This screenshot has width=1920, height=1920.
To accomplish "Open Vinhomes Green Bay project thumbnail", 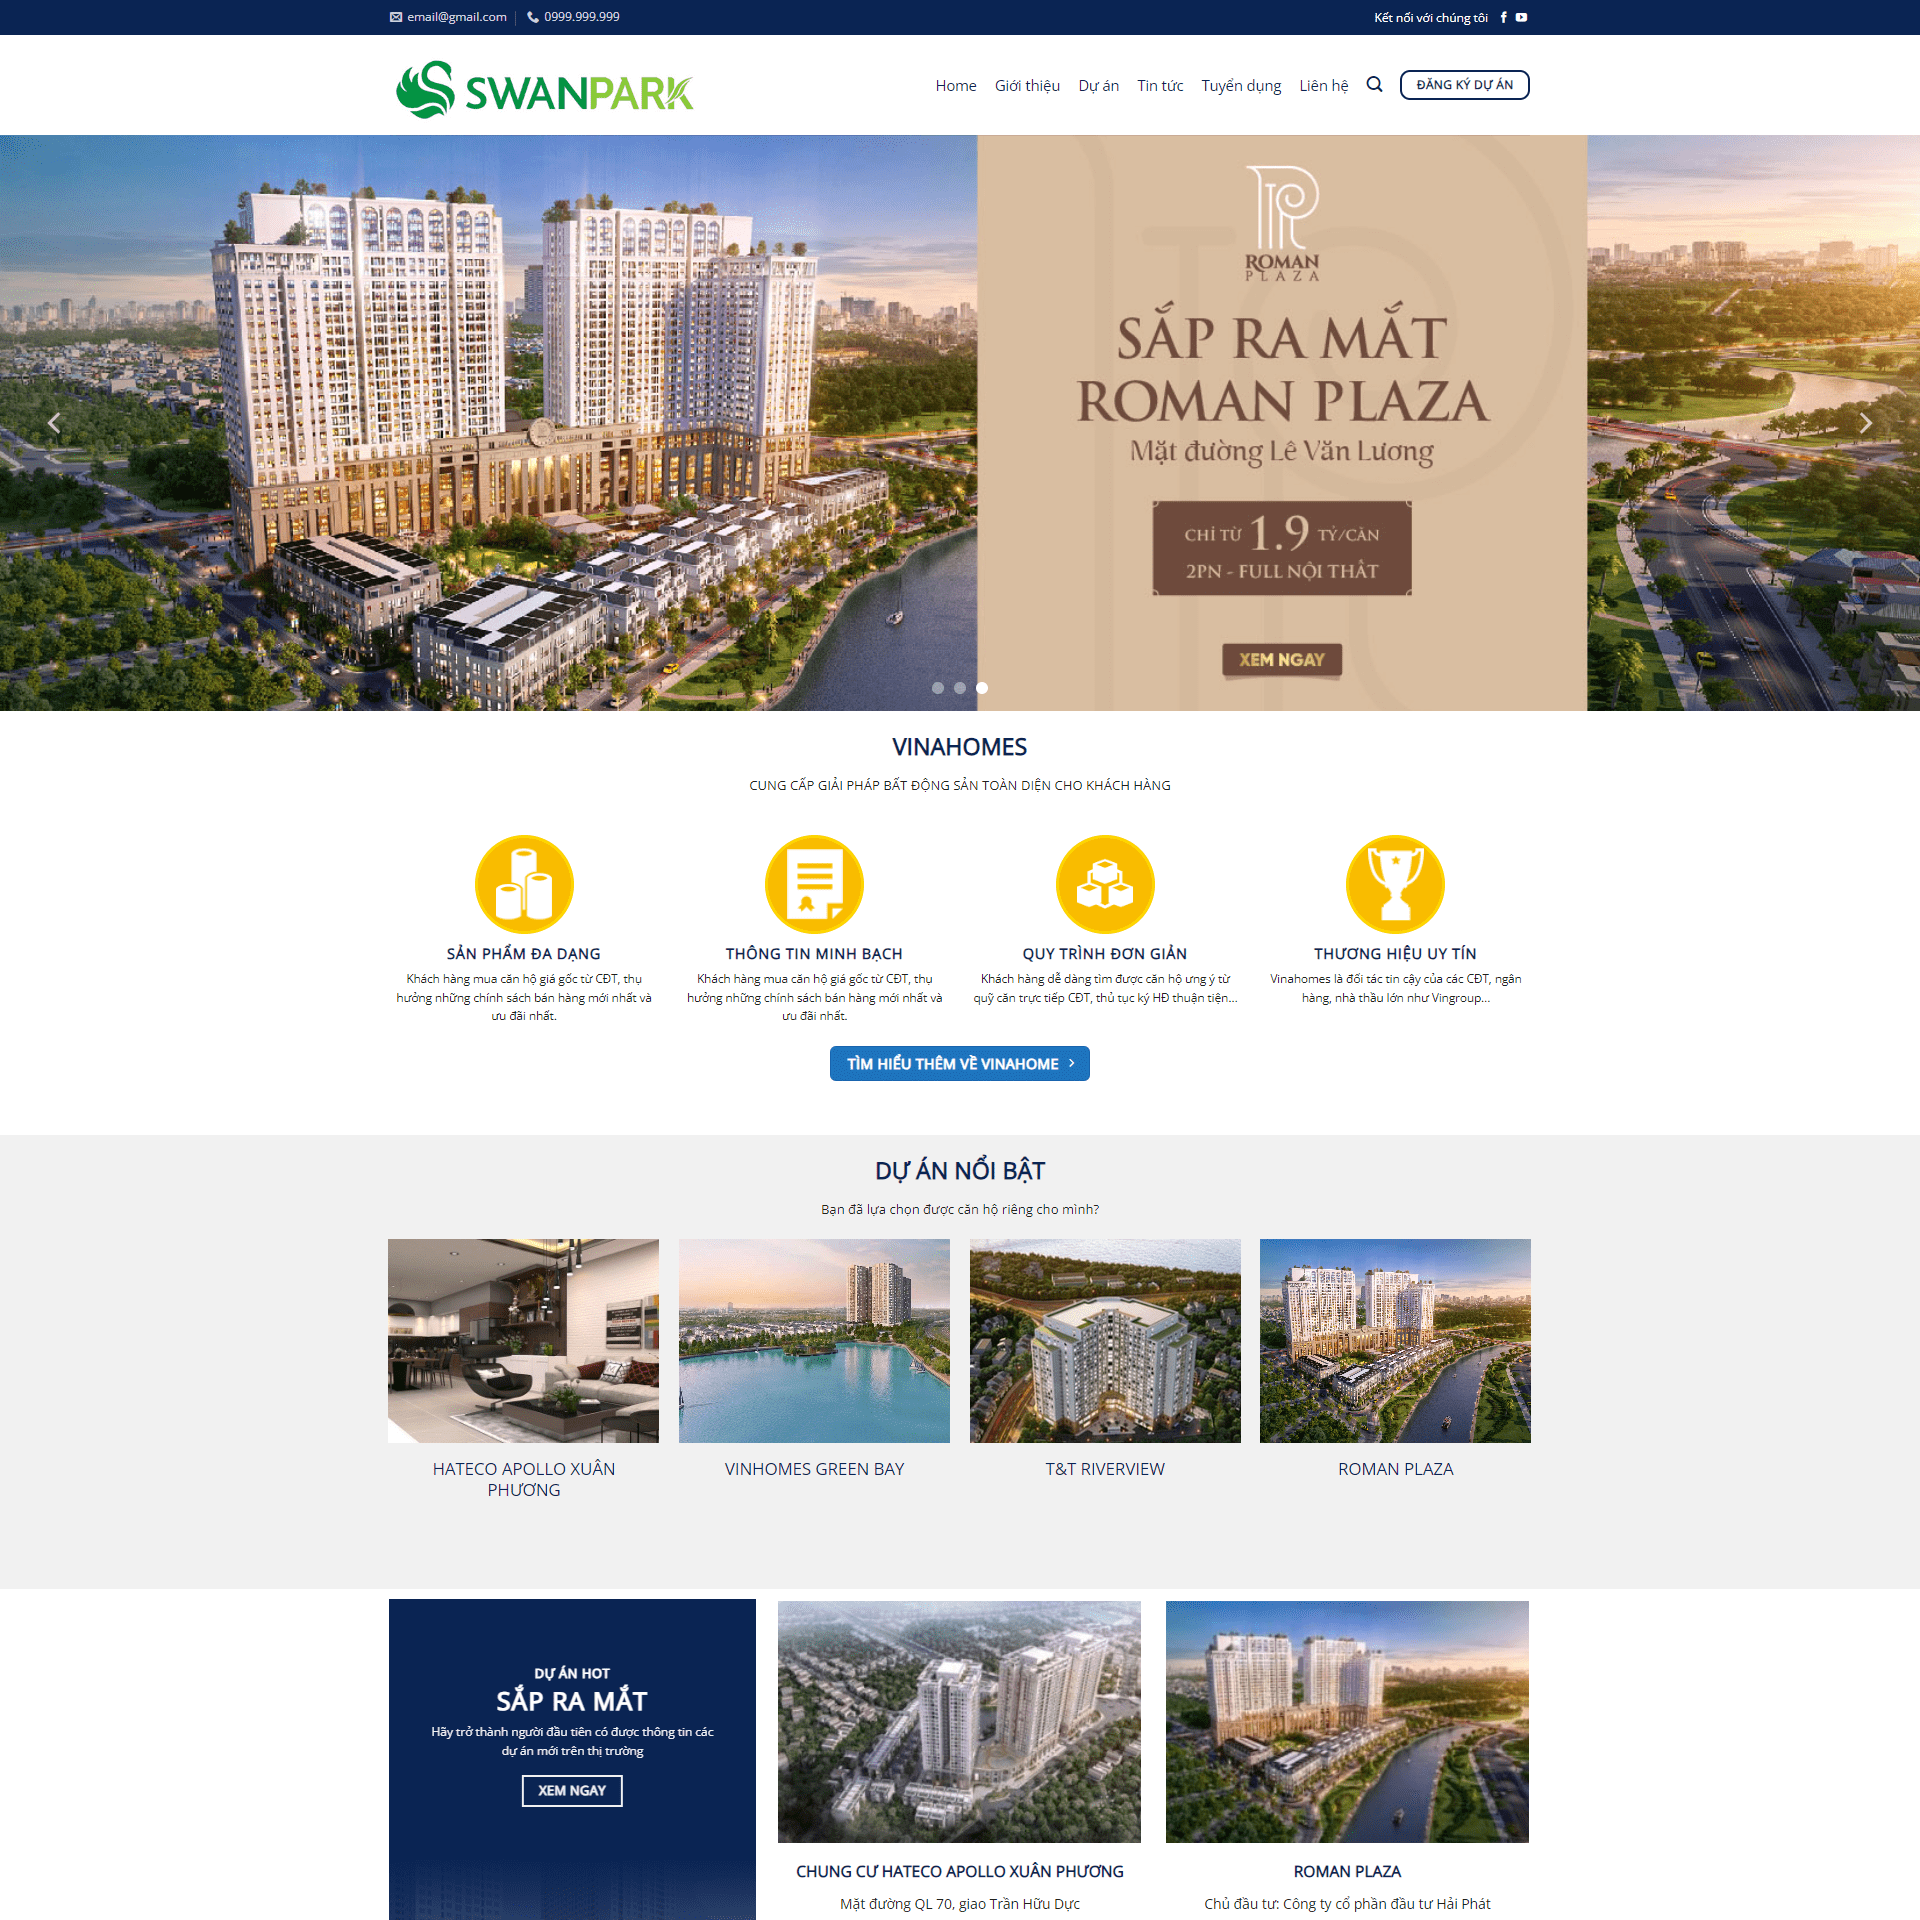I will pos(814,1340).
